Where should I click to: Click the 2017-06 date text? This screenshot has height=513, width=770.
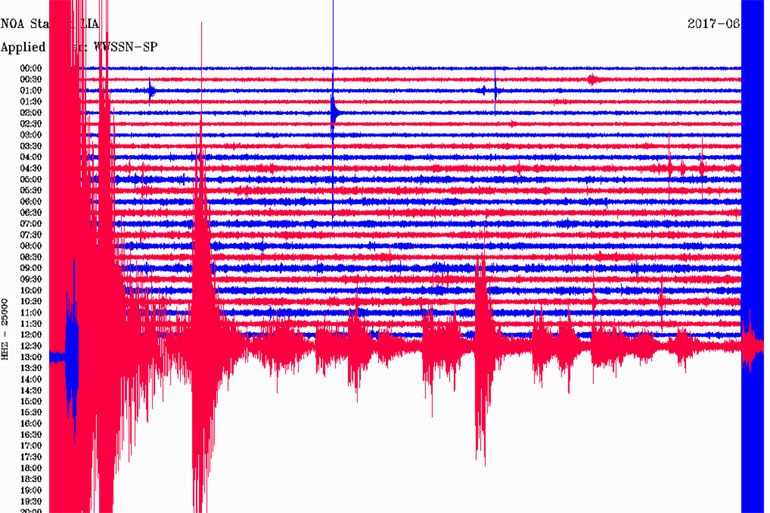point(713,24)
